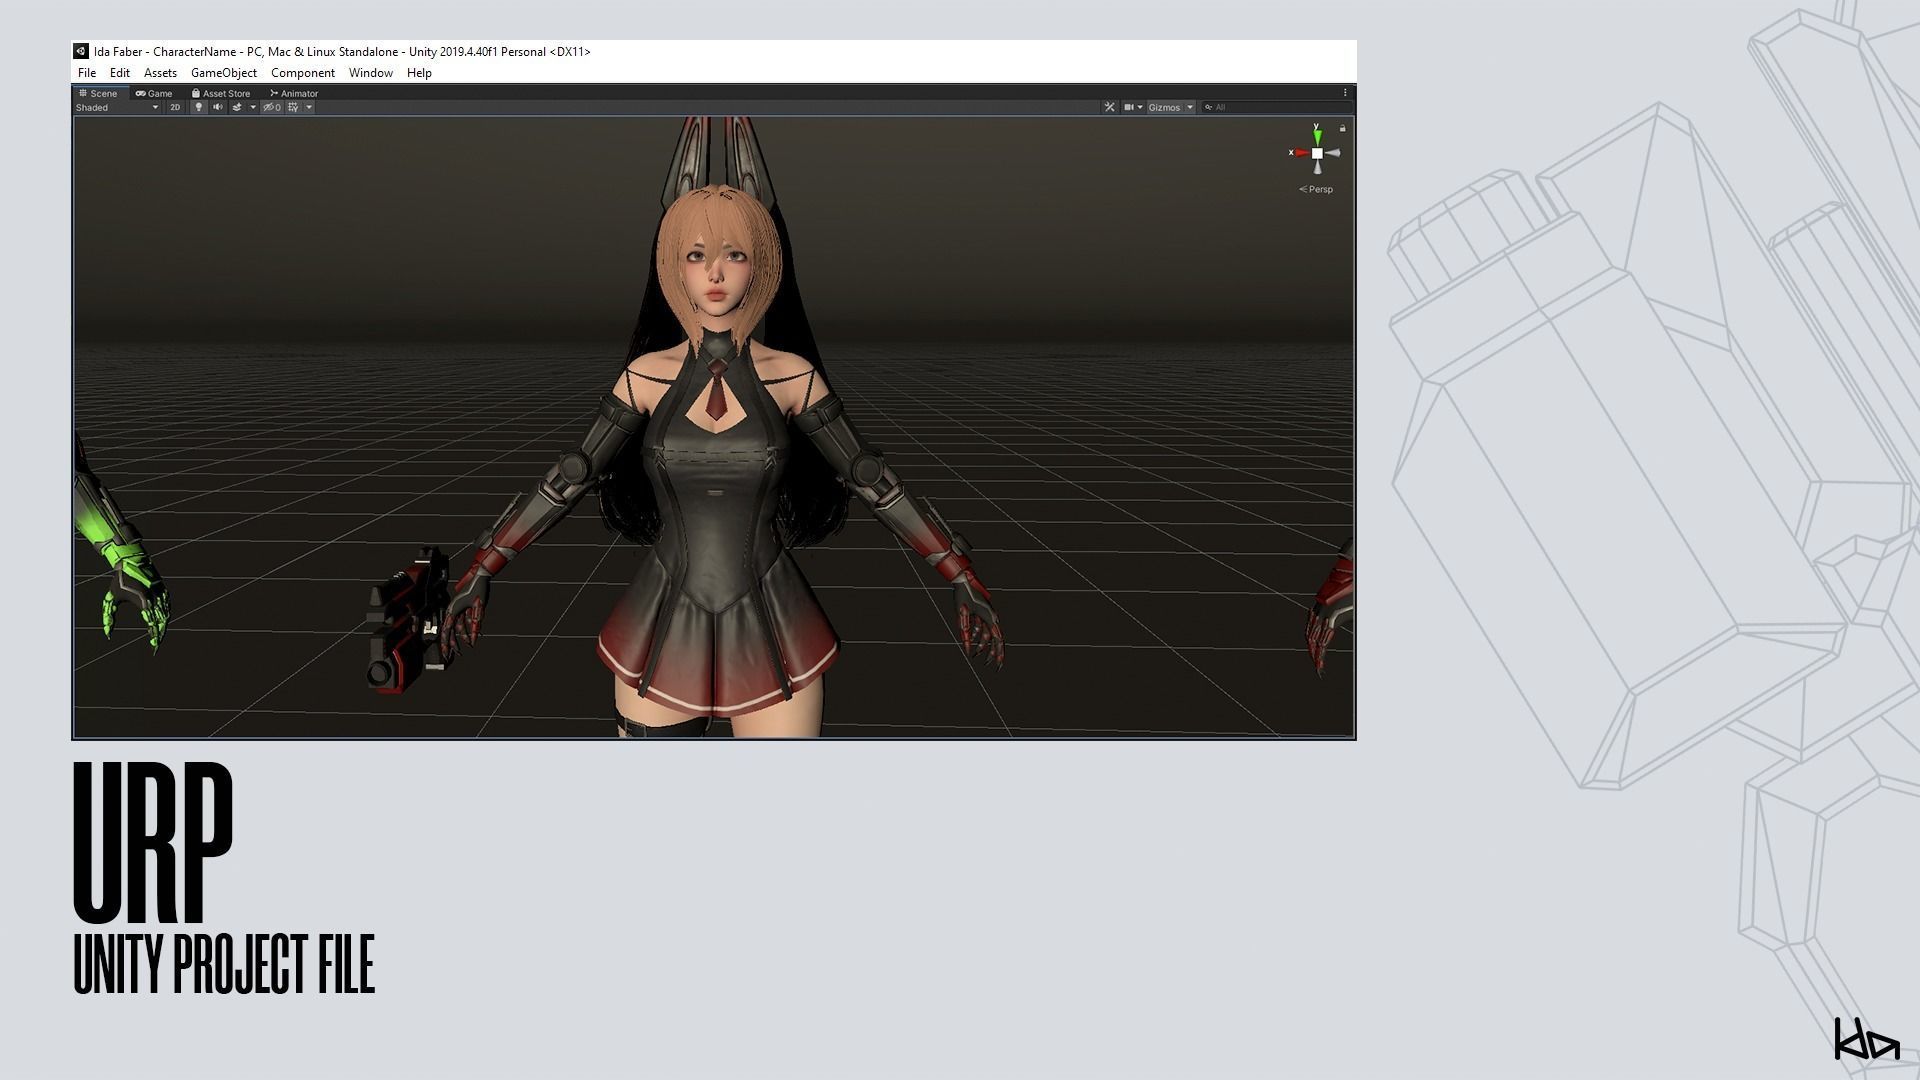Open the scene tab options kebab menu

pyautogui.click(x=1345, y=93)
